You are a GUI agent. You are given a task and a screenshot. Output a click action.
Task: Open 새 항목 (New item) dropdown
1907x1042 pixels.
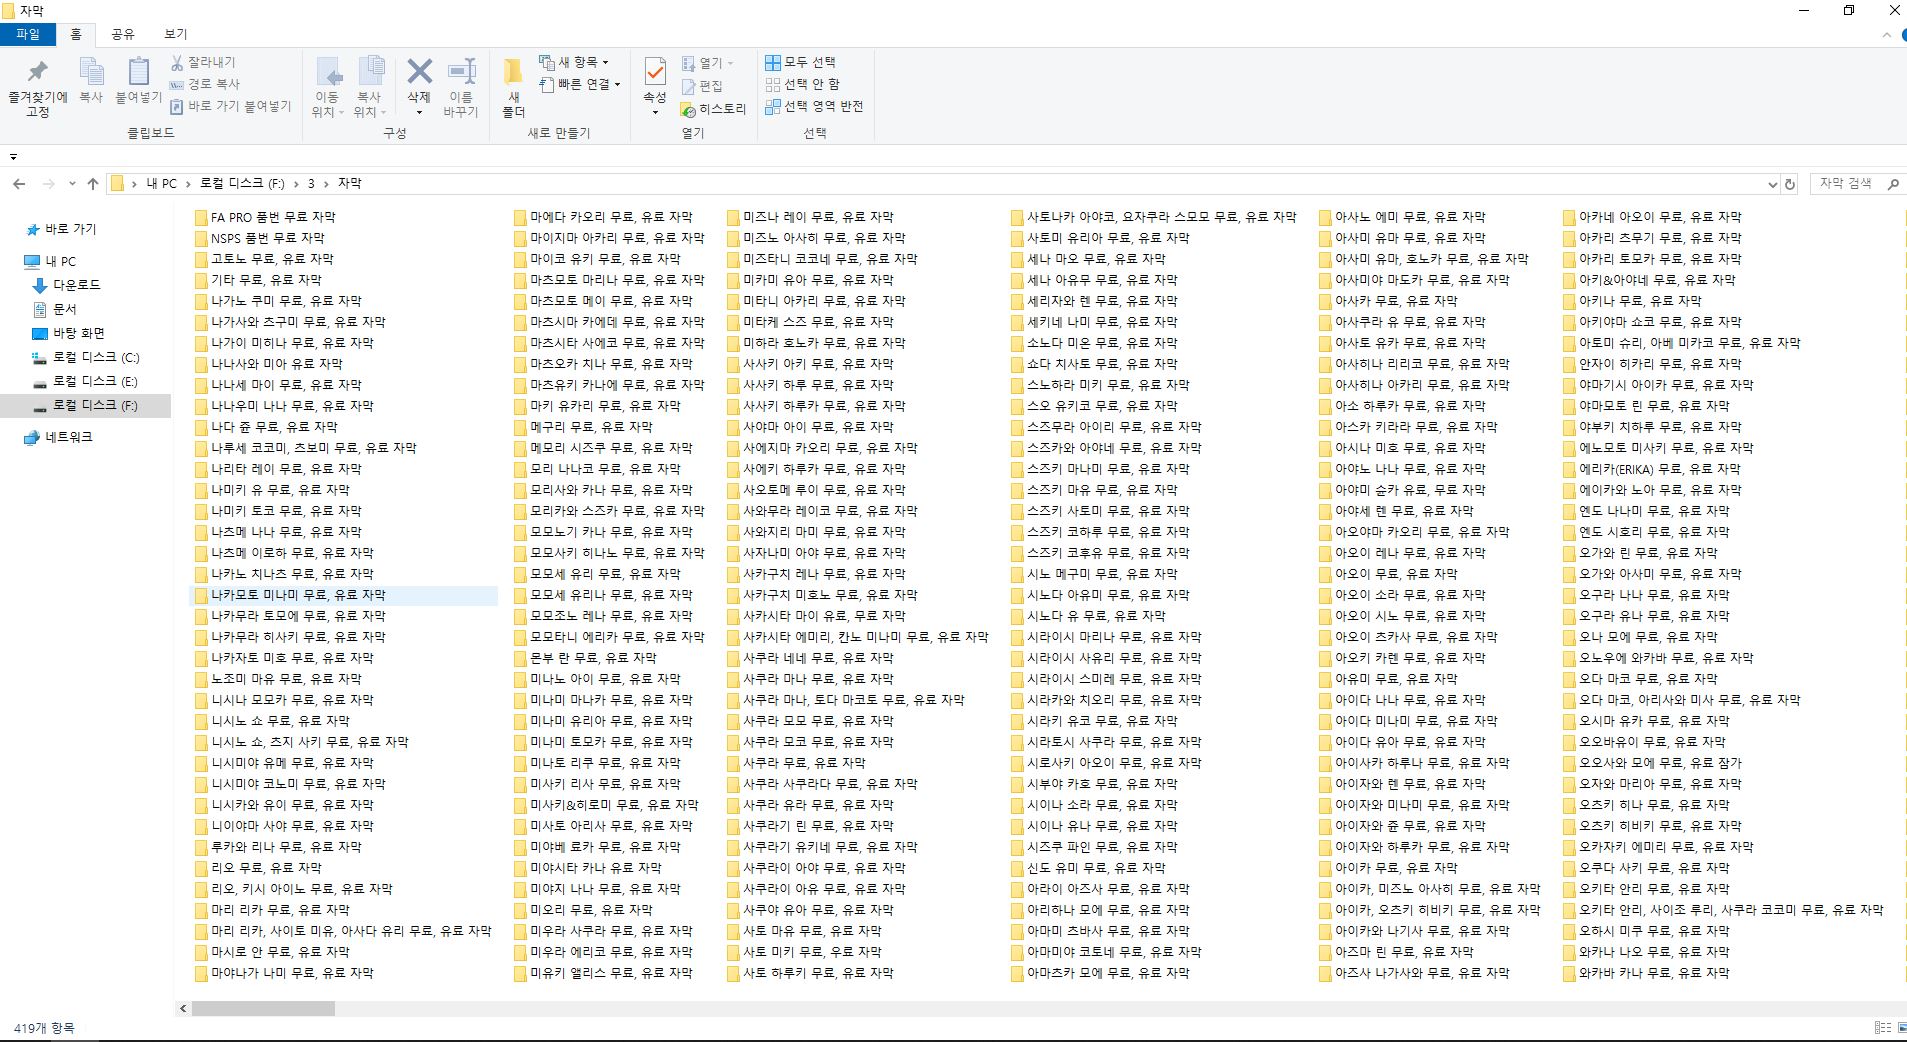click(x=574, y=62)
